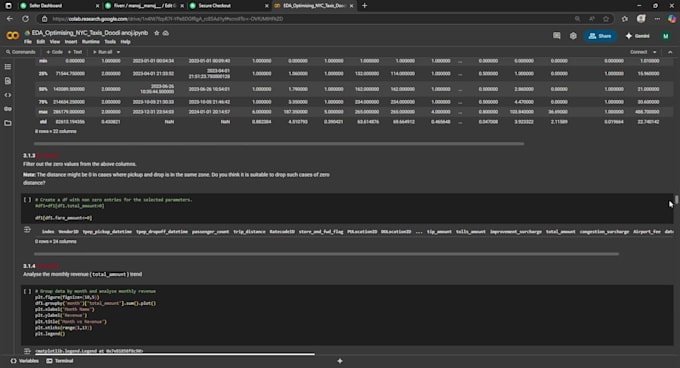The width and height of the screenshot is (680, 368).
Task: Open the tab actions menu icon
Action: tap(8, 6)
